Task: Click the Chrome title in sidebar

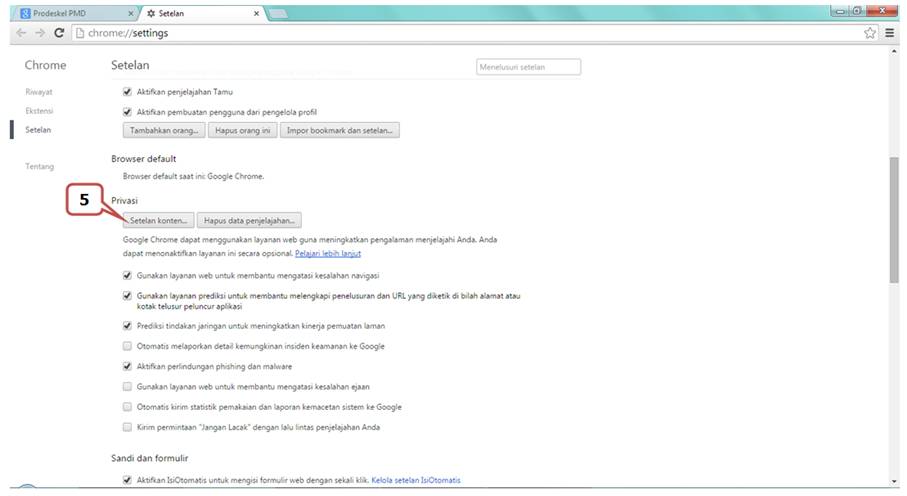Action: click(x=45, y=65)
